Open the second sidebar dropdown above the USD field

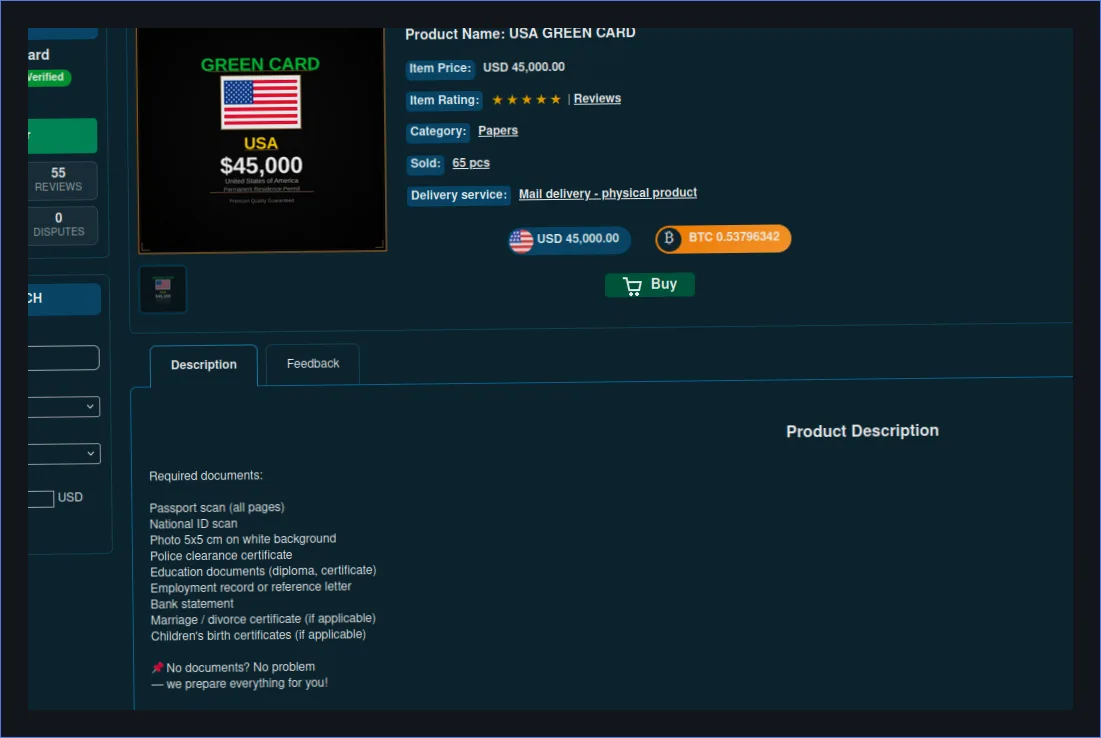coord(63,454)
